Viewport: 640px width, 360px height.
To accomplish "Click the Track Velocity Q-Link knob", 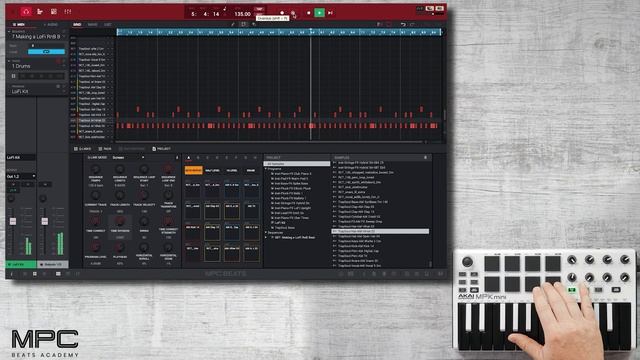I will (144, 196).
